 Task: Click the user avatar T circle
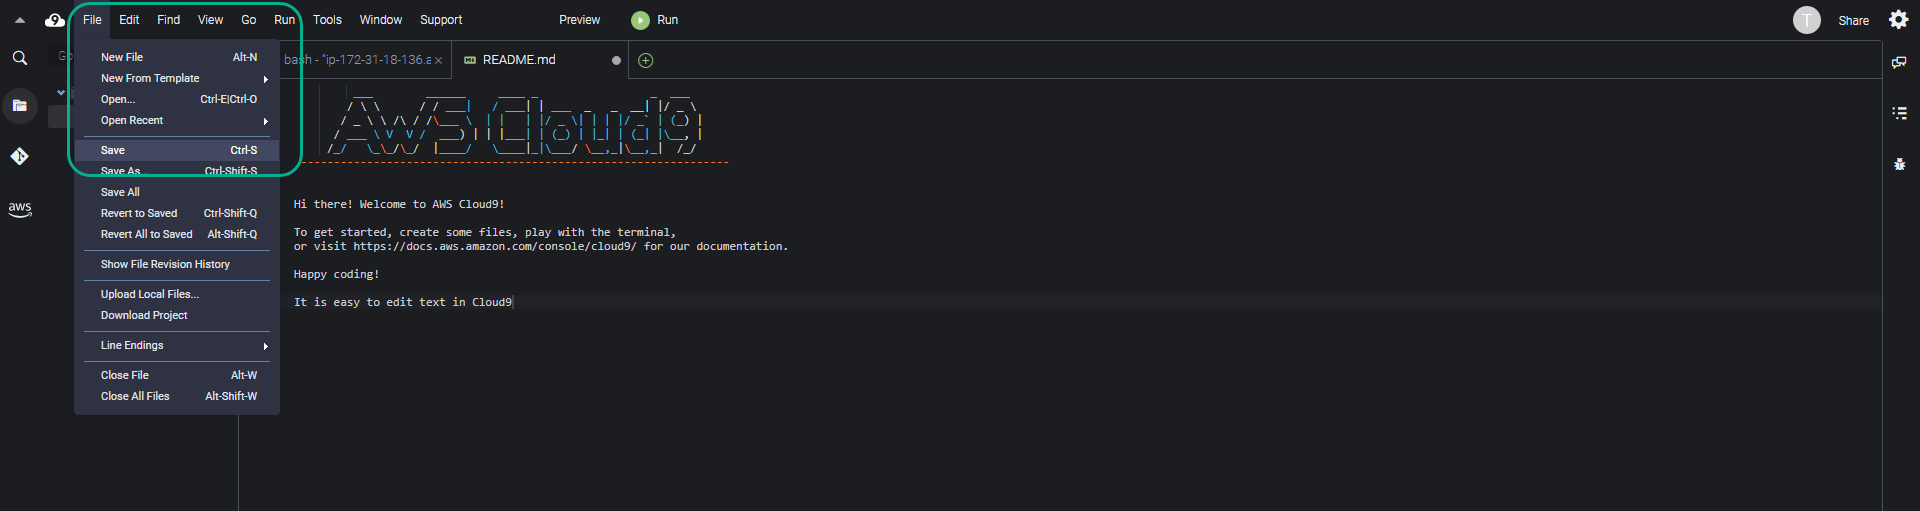coord(1806,20)
